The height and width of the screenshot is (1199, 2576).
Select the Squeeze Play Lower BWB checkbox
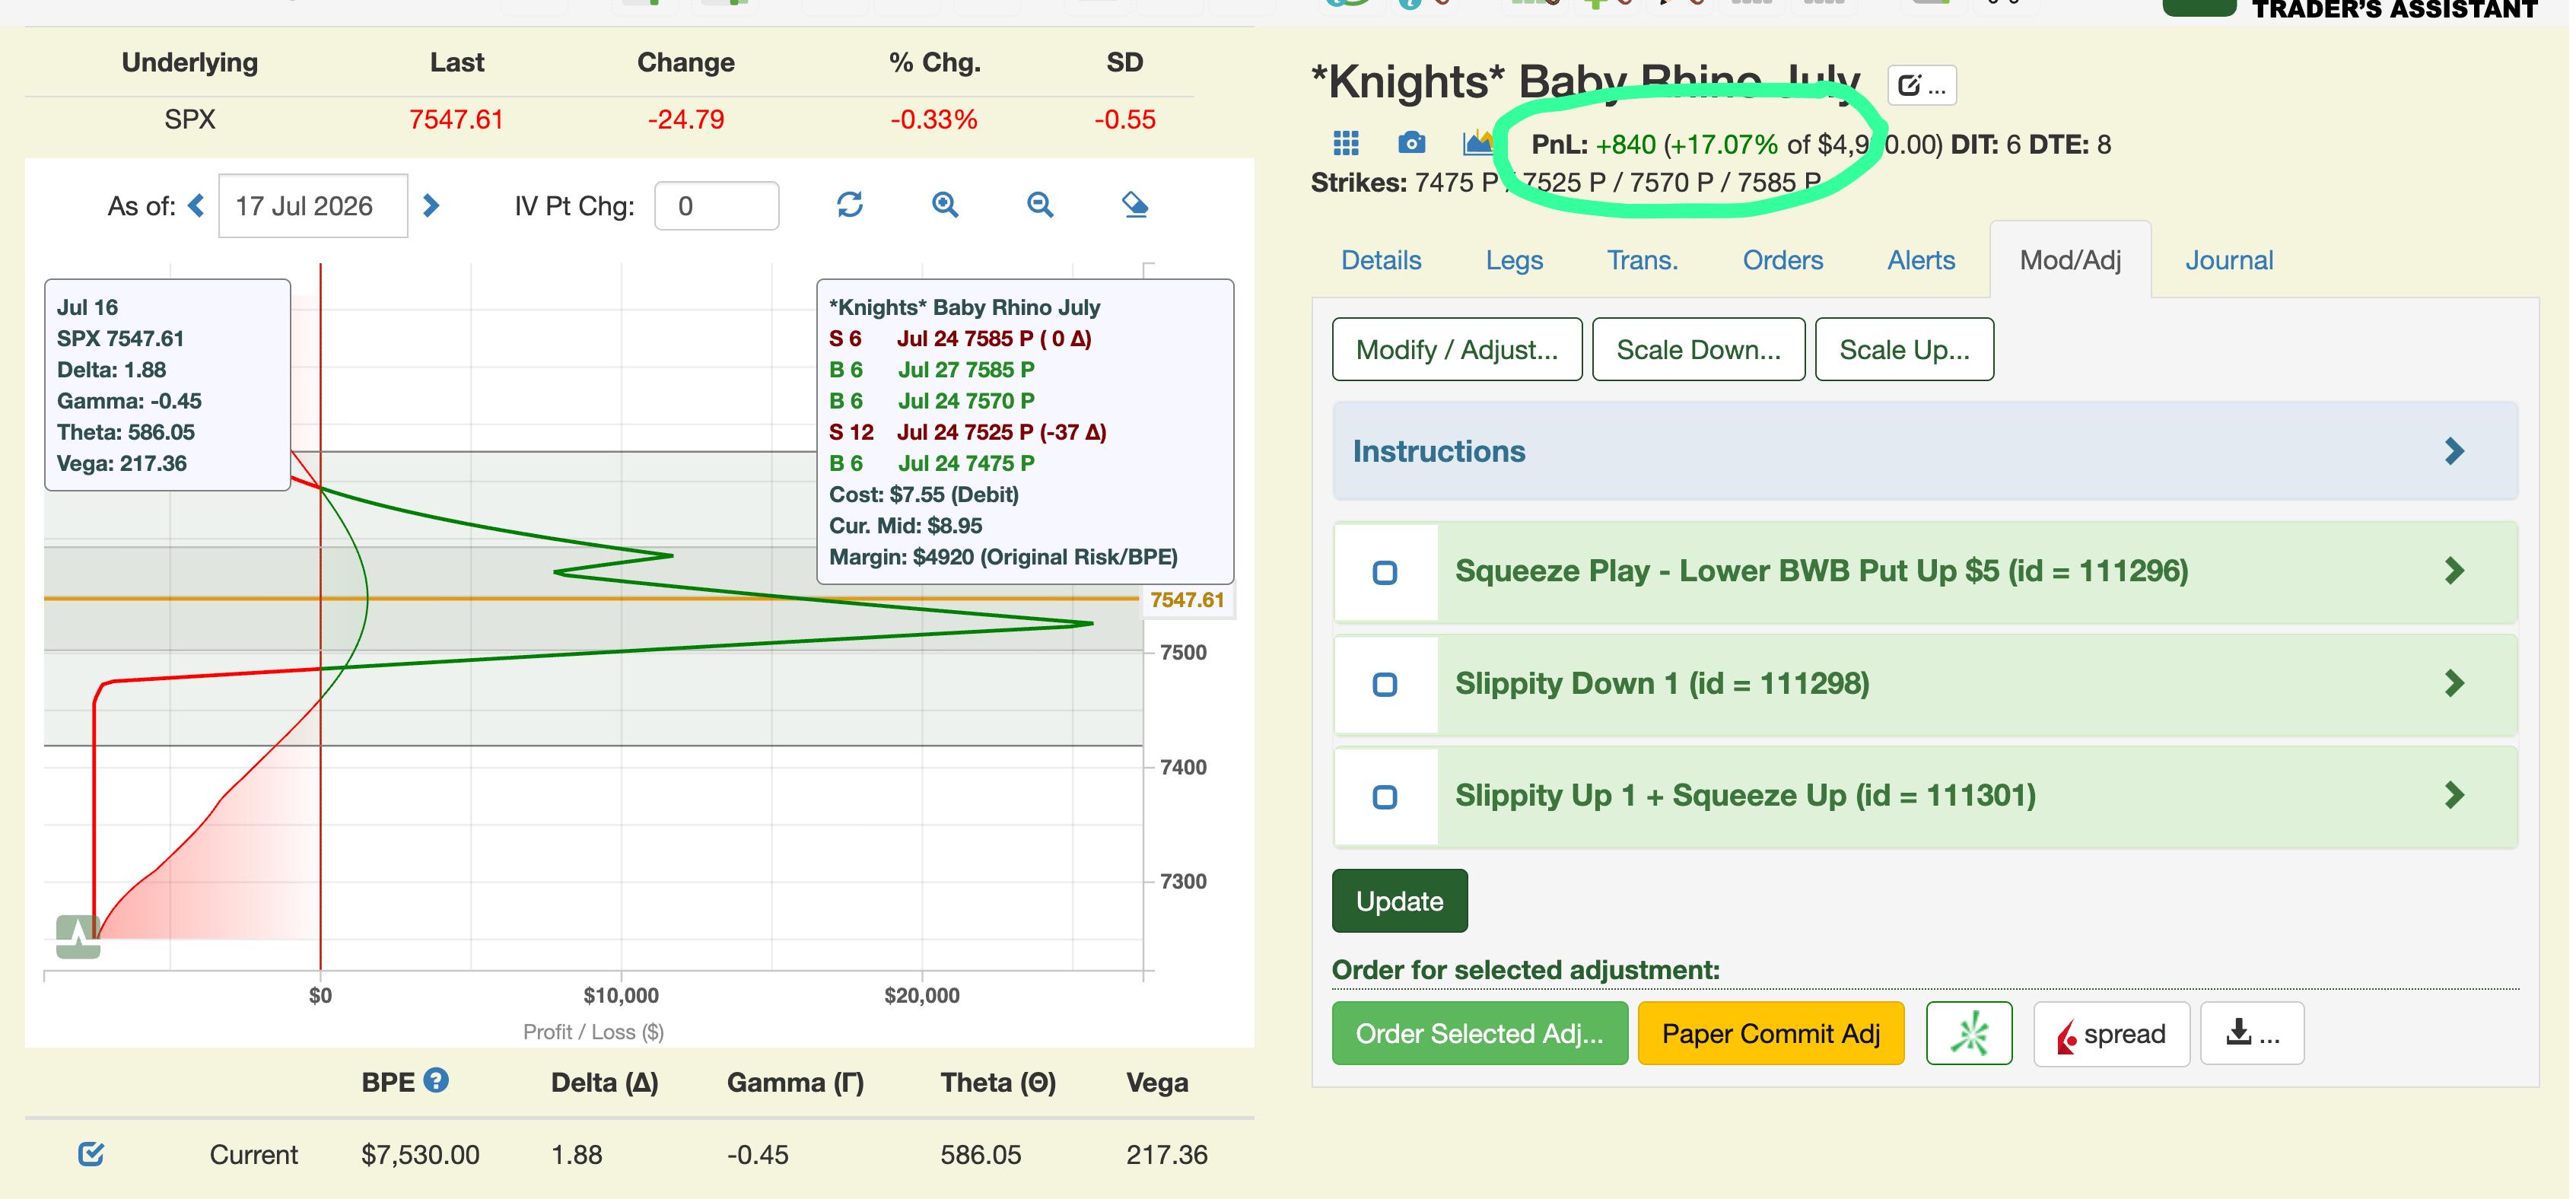coord(1385,573)
